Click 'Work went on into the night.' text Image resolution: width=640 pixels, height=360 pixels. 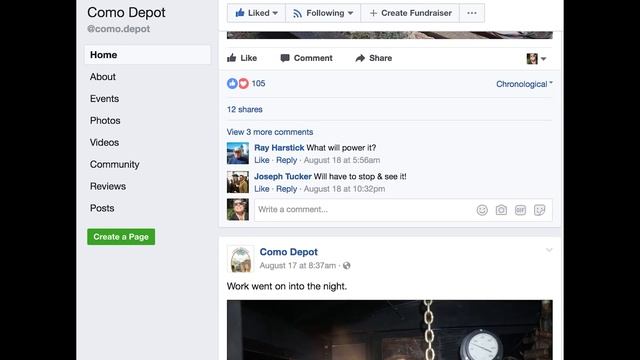click(287, 287)
